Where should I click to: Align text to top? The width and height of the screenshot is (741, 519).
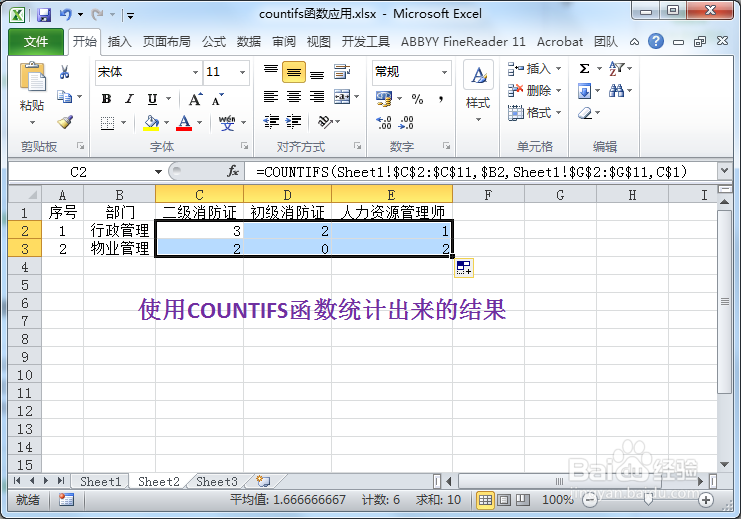coord(271,71)
